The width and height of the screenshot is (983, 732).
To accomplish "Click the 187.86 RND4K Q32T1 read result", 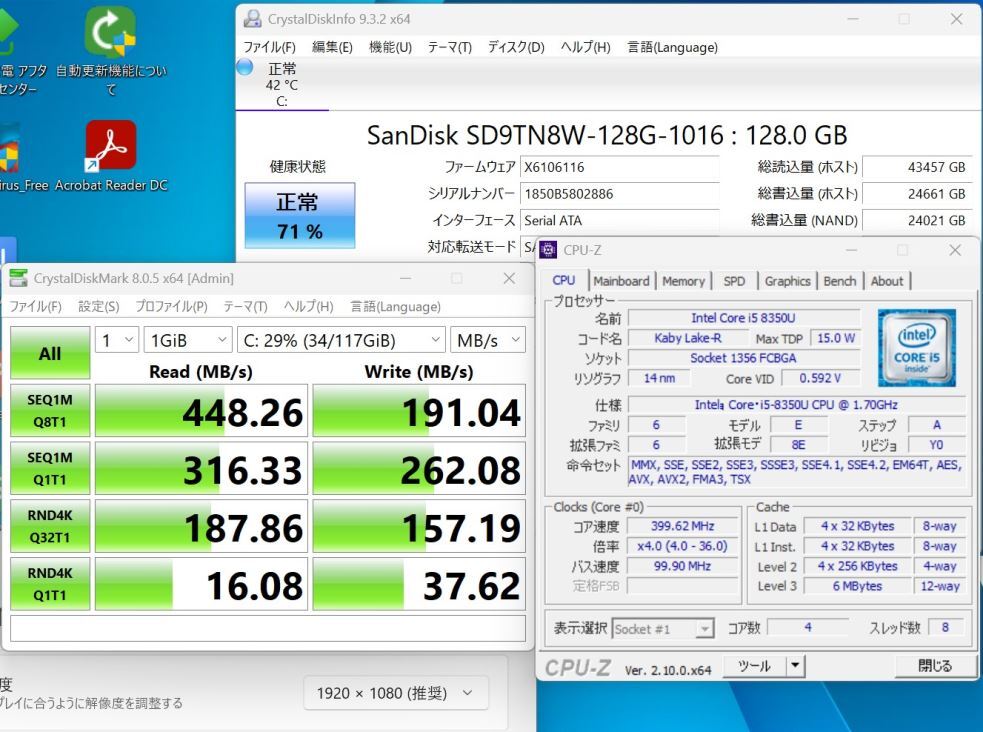I will tap(201, 526).
